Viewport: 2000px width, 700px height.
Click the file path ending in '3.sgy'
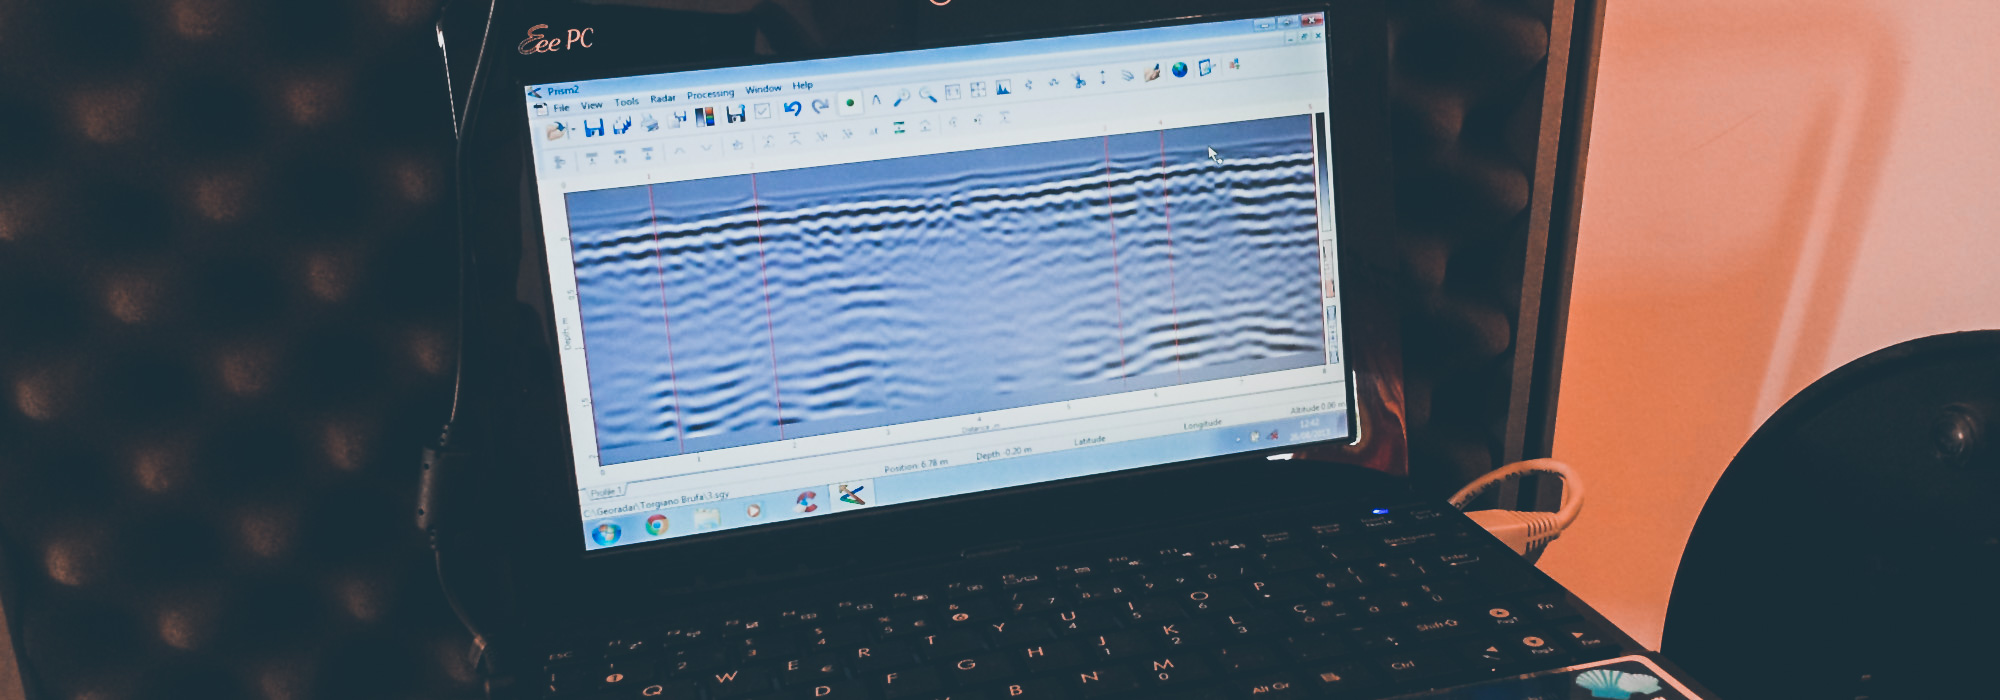pos(657,503)
